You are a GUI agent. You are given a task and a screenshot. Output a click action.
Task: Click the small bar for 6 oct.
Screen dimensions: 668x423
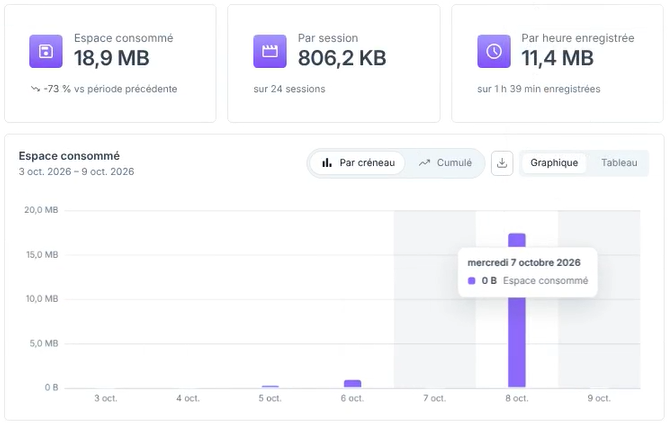tap(352, 384)
